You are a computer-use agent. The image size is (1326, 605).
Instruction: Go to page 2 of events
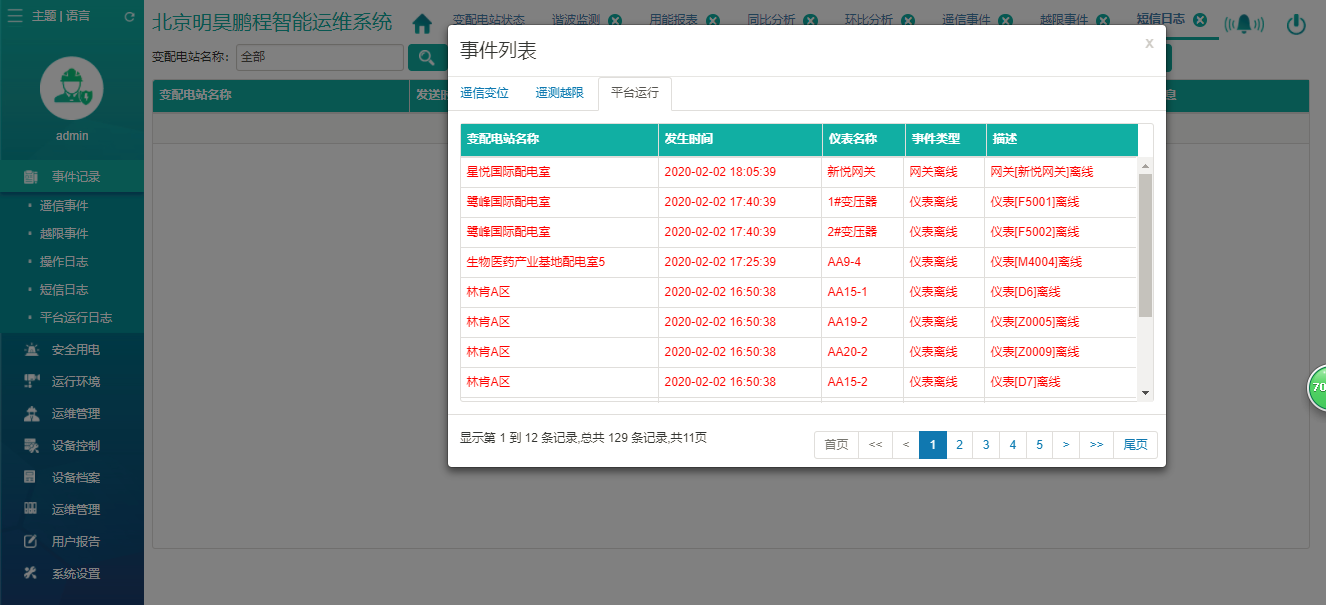pyautogui.click(x=959, y=445)
